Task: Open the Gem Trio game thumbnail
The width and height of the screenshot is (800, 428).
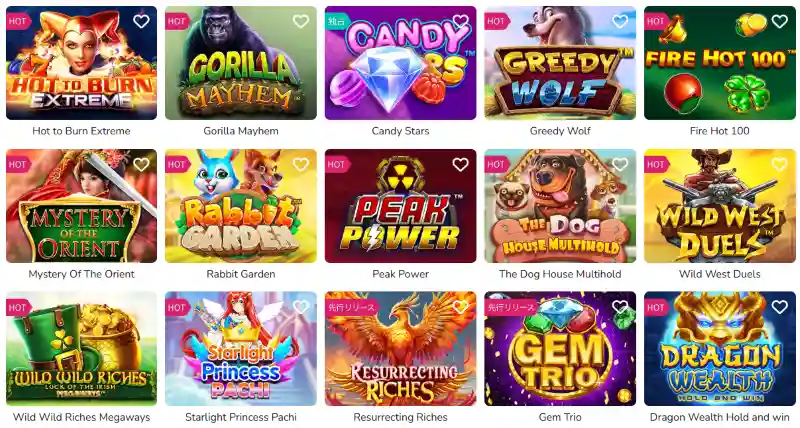Action: (560, 349)
